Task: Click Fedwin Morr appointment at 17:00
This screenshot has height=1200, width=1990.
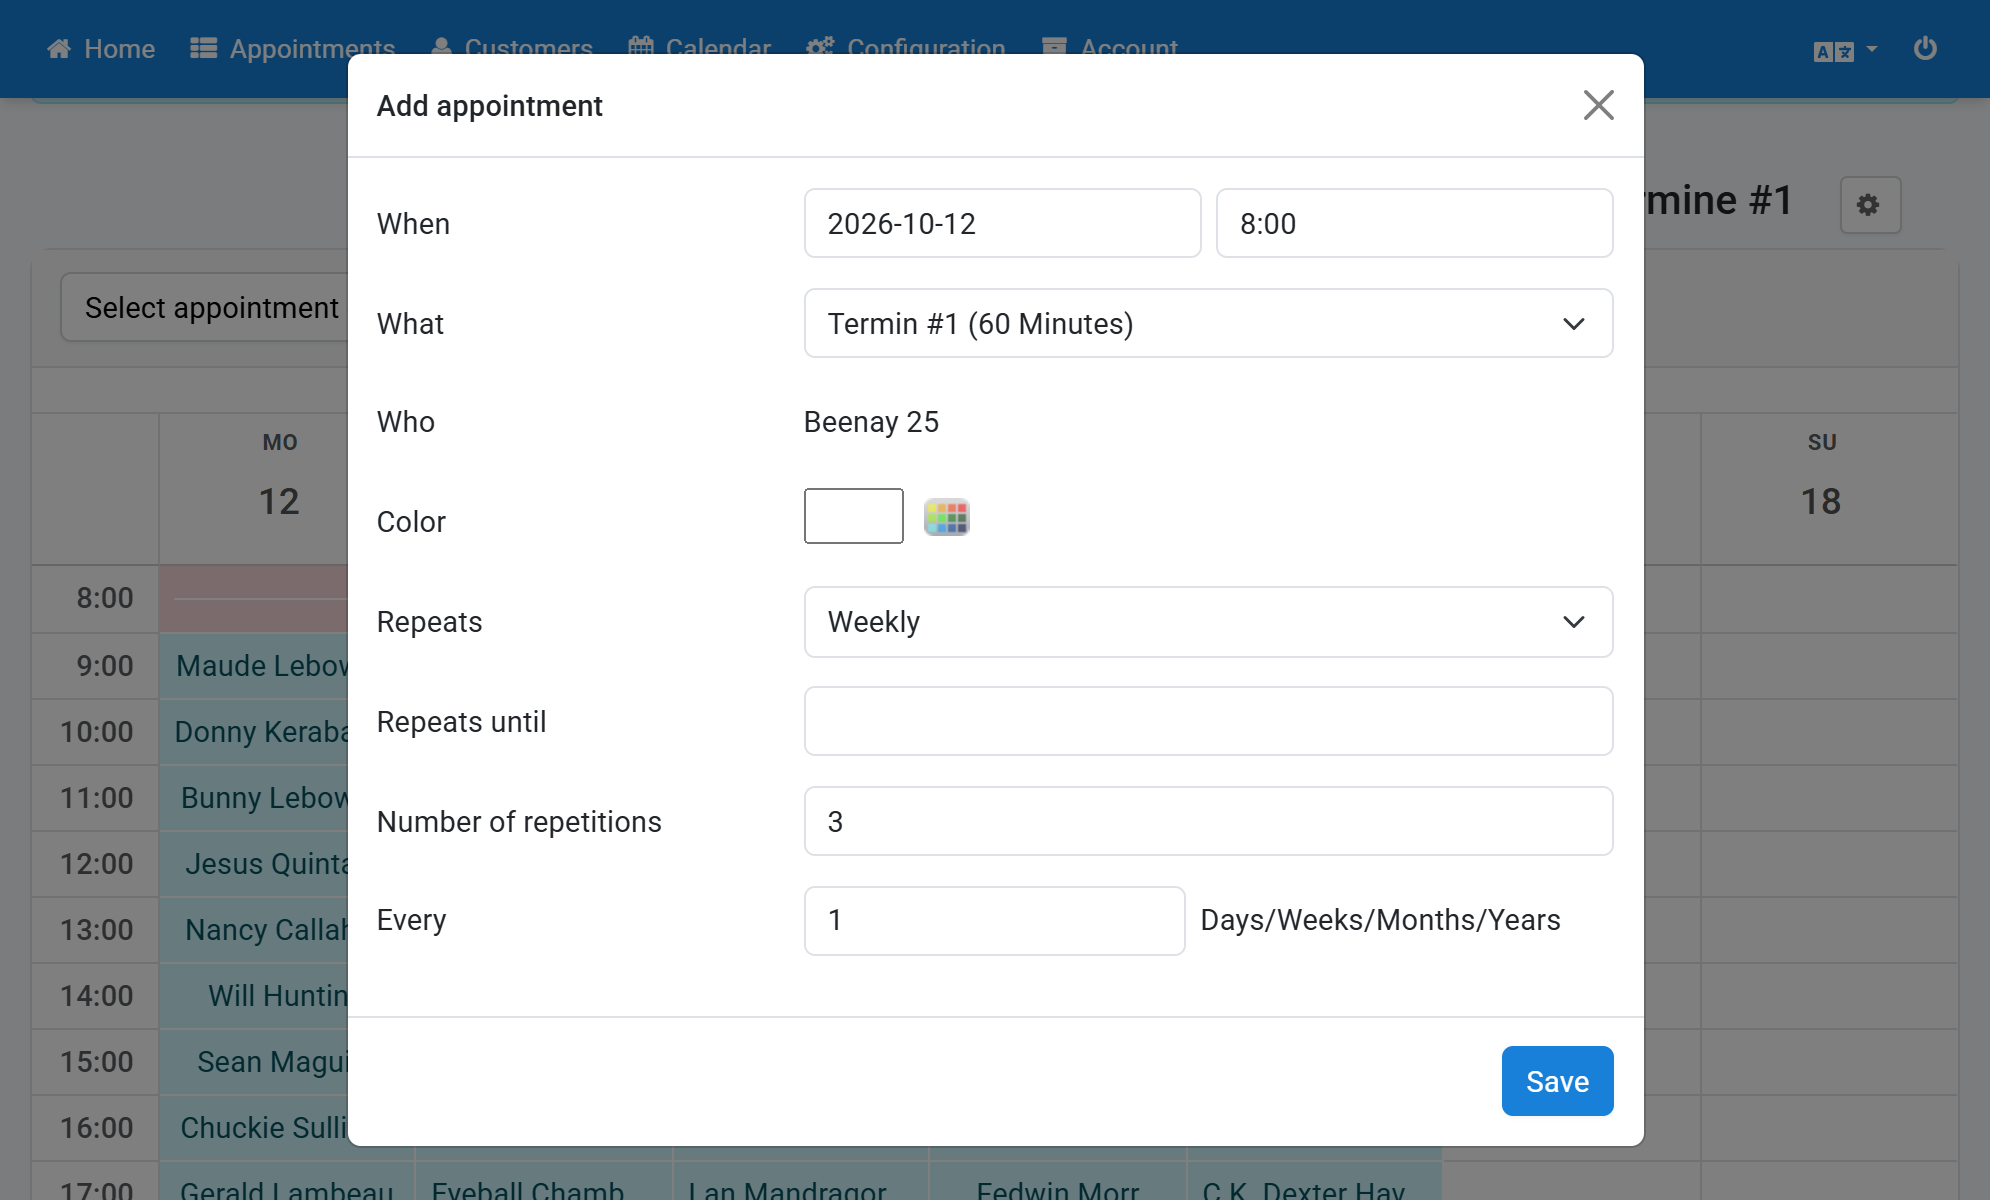Action: click(1058, 1181)
